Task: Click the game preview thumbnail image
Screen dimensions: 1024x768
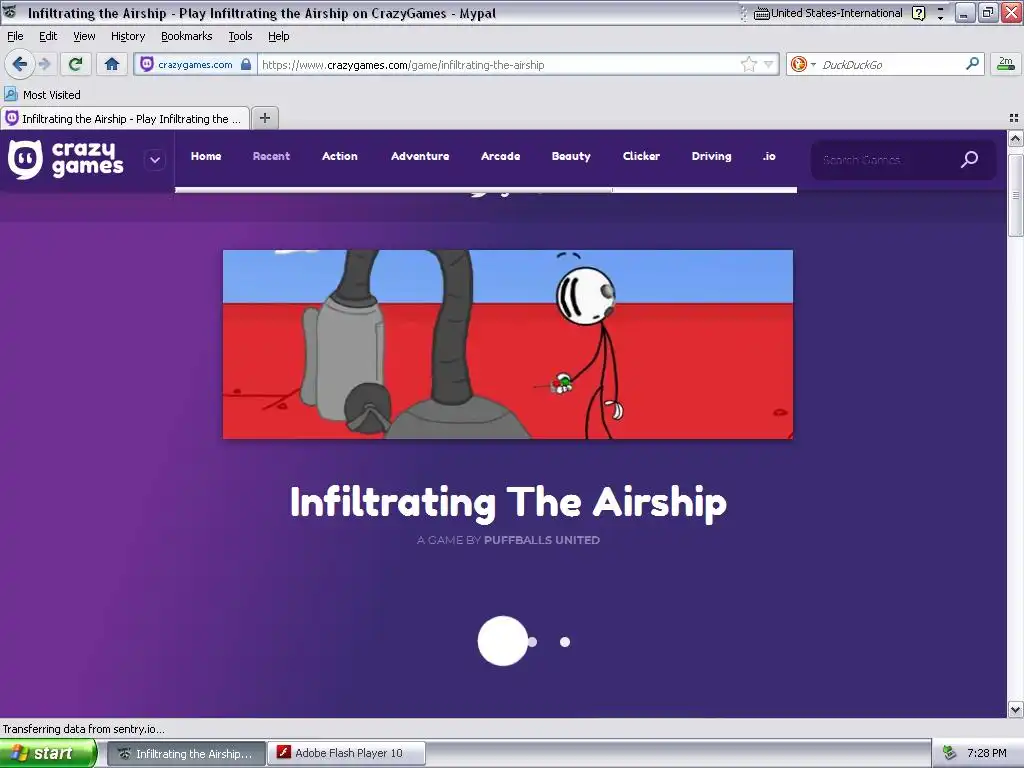Action: 507,344
